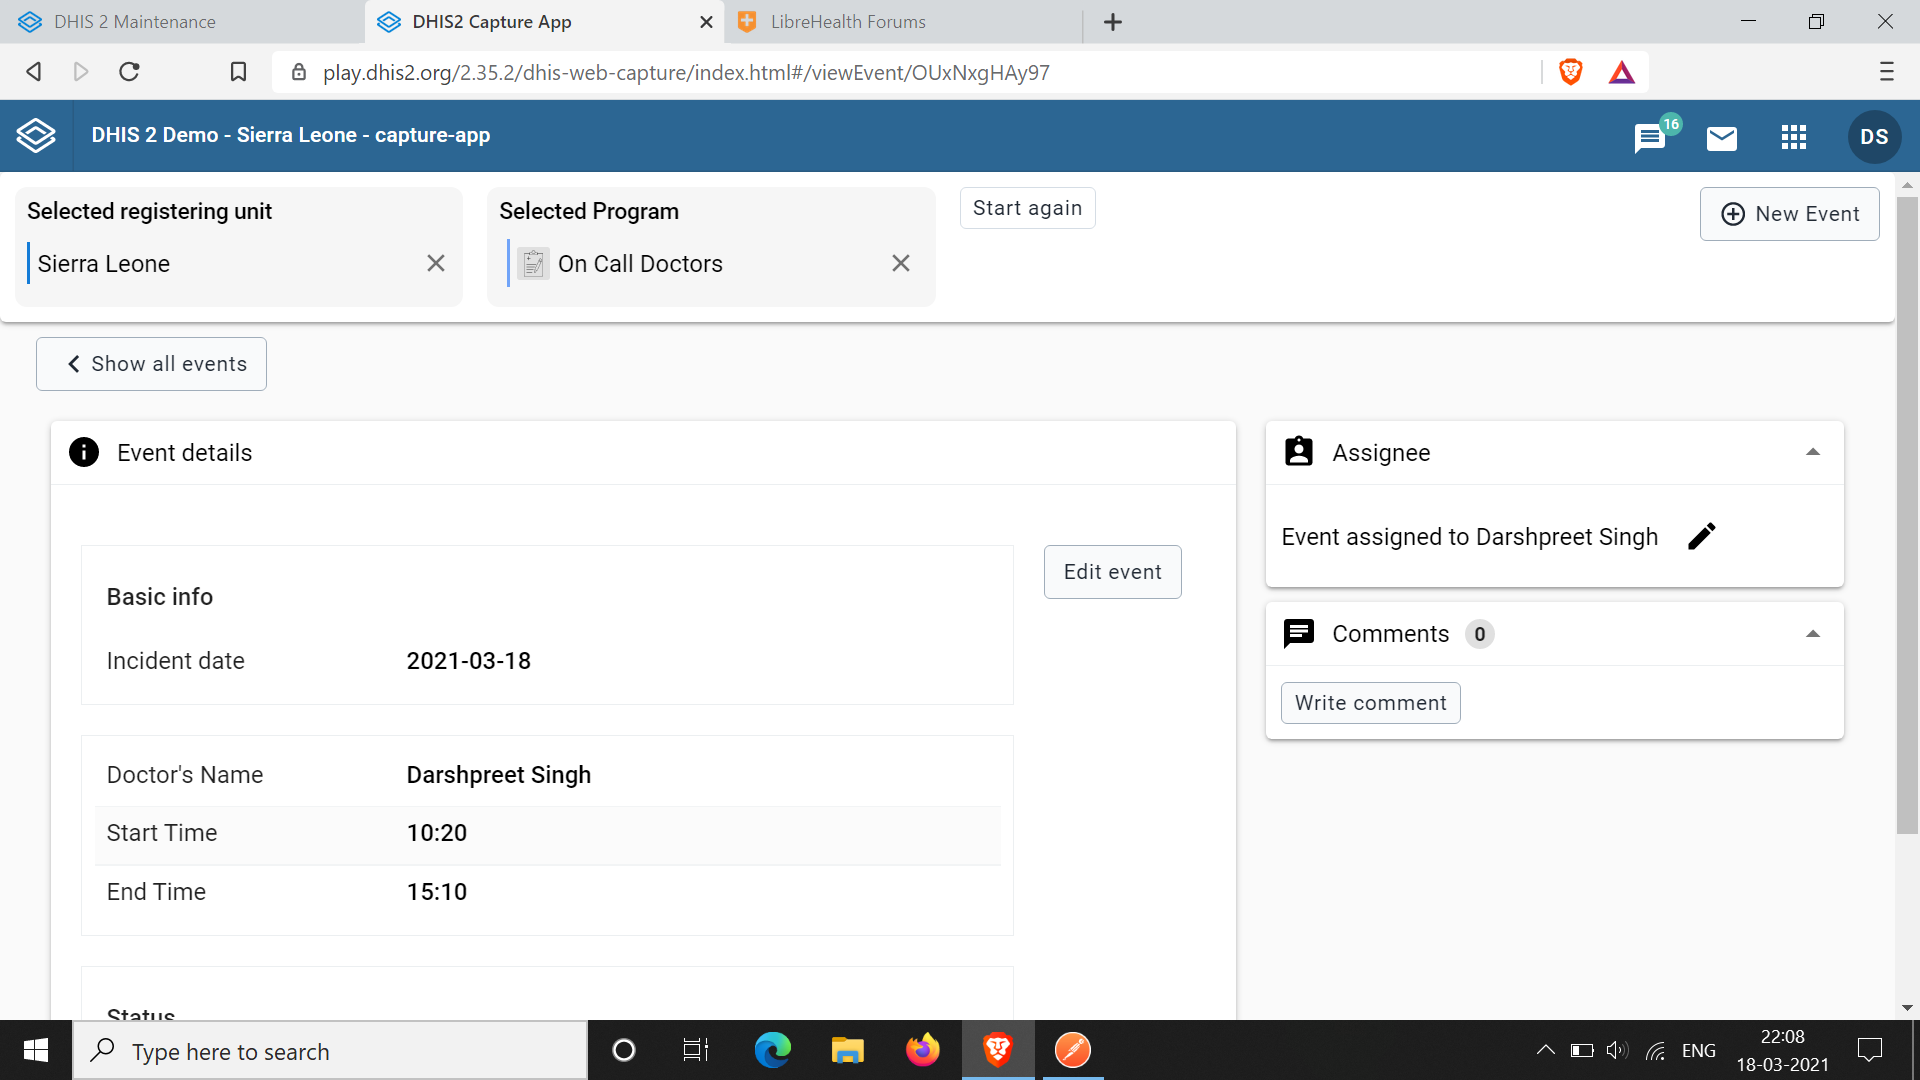Edit assignee with pencil icon

[x=1701, y=537]
